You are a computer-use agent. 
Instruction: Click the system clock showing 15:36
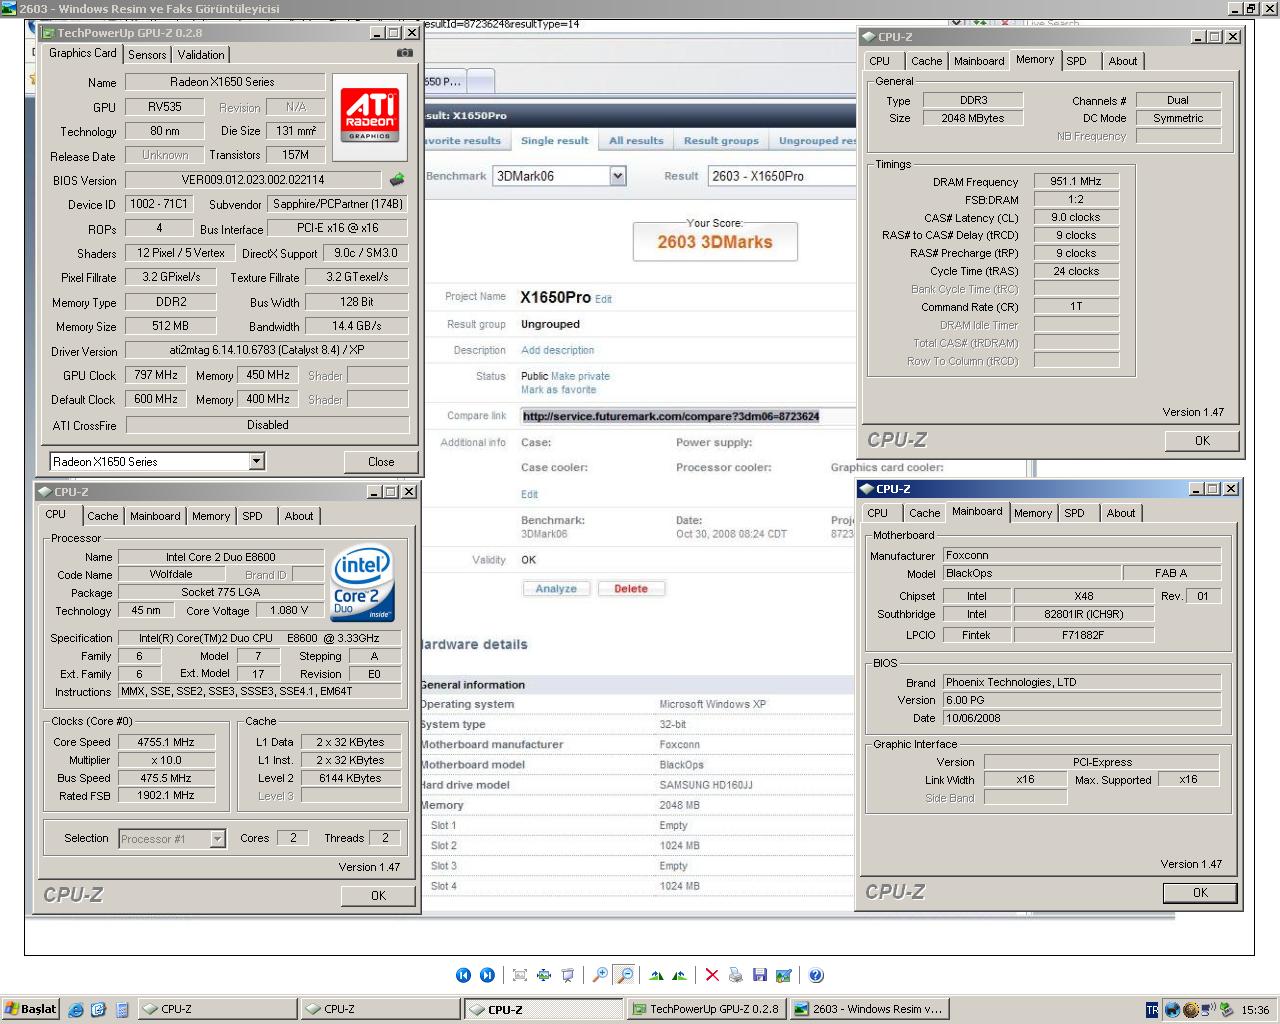pyautogui.click(x=1255, y=1010)
